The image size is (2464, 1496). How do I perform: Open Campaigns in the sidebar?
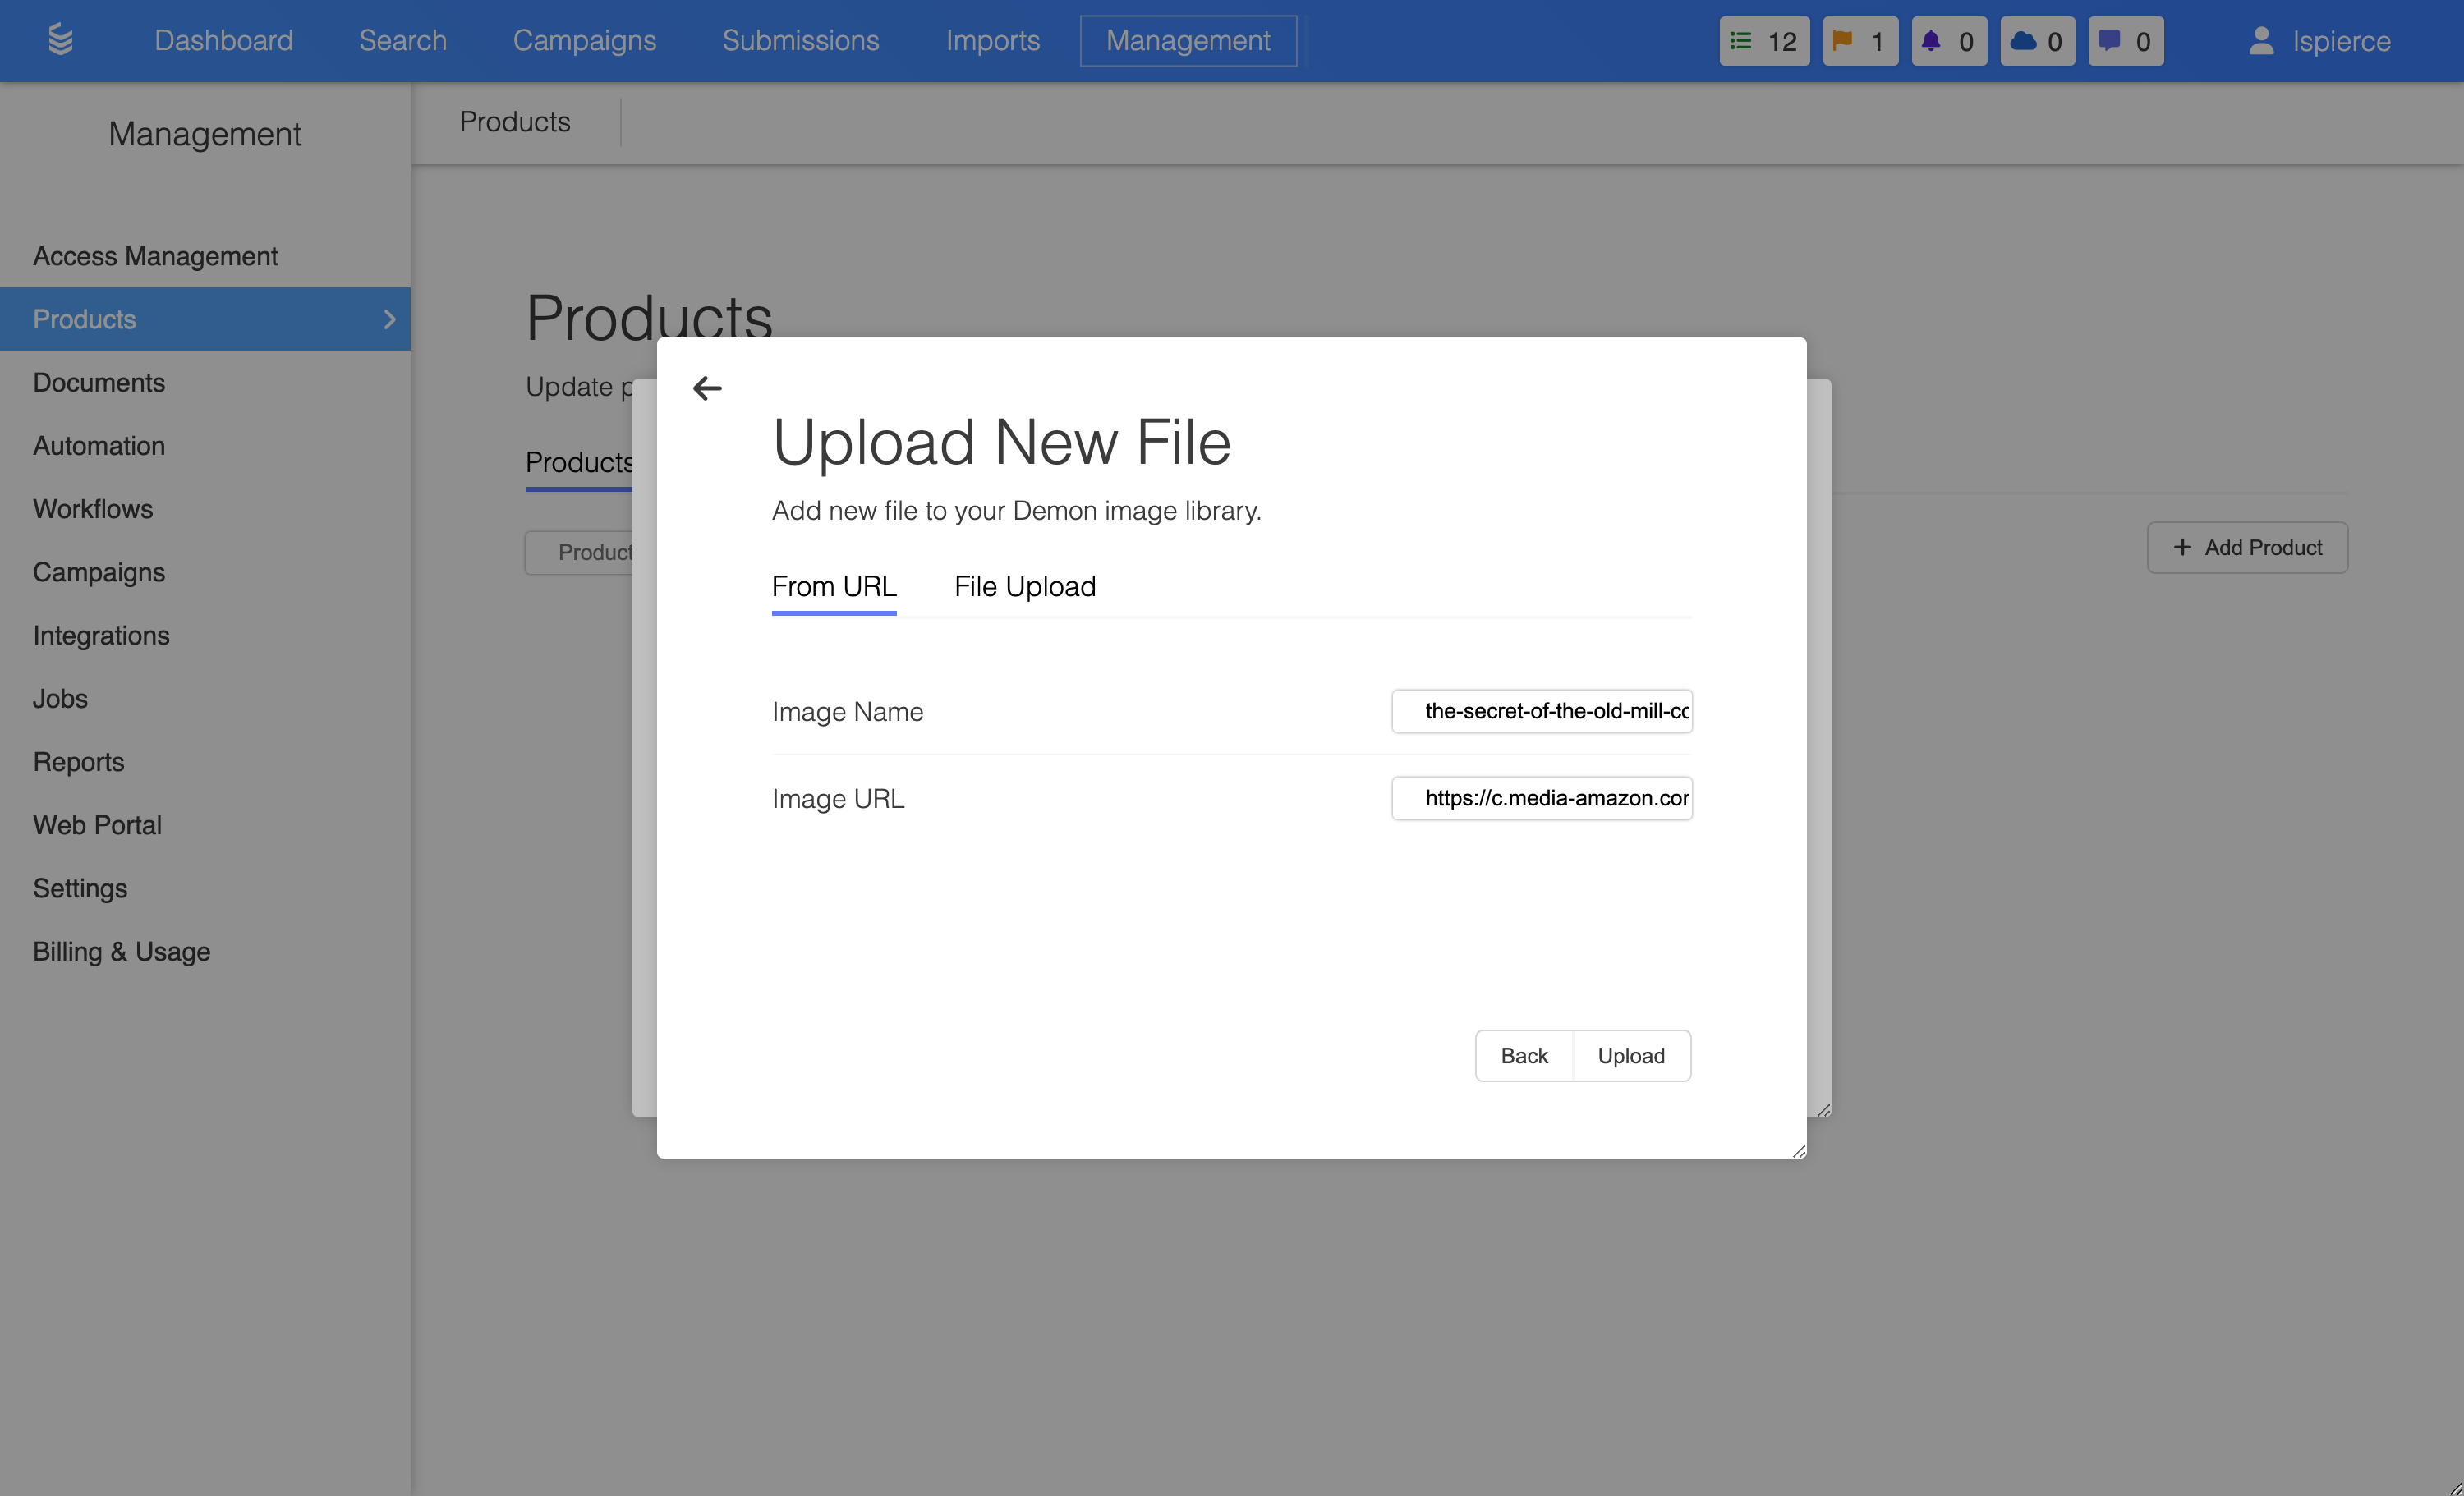point(205,572)
